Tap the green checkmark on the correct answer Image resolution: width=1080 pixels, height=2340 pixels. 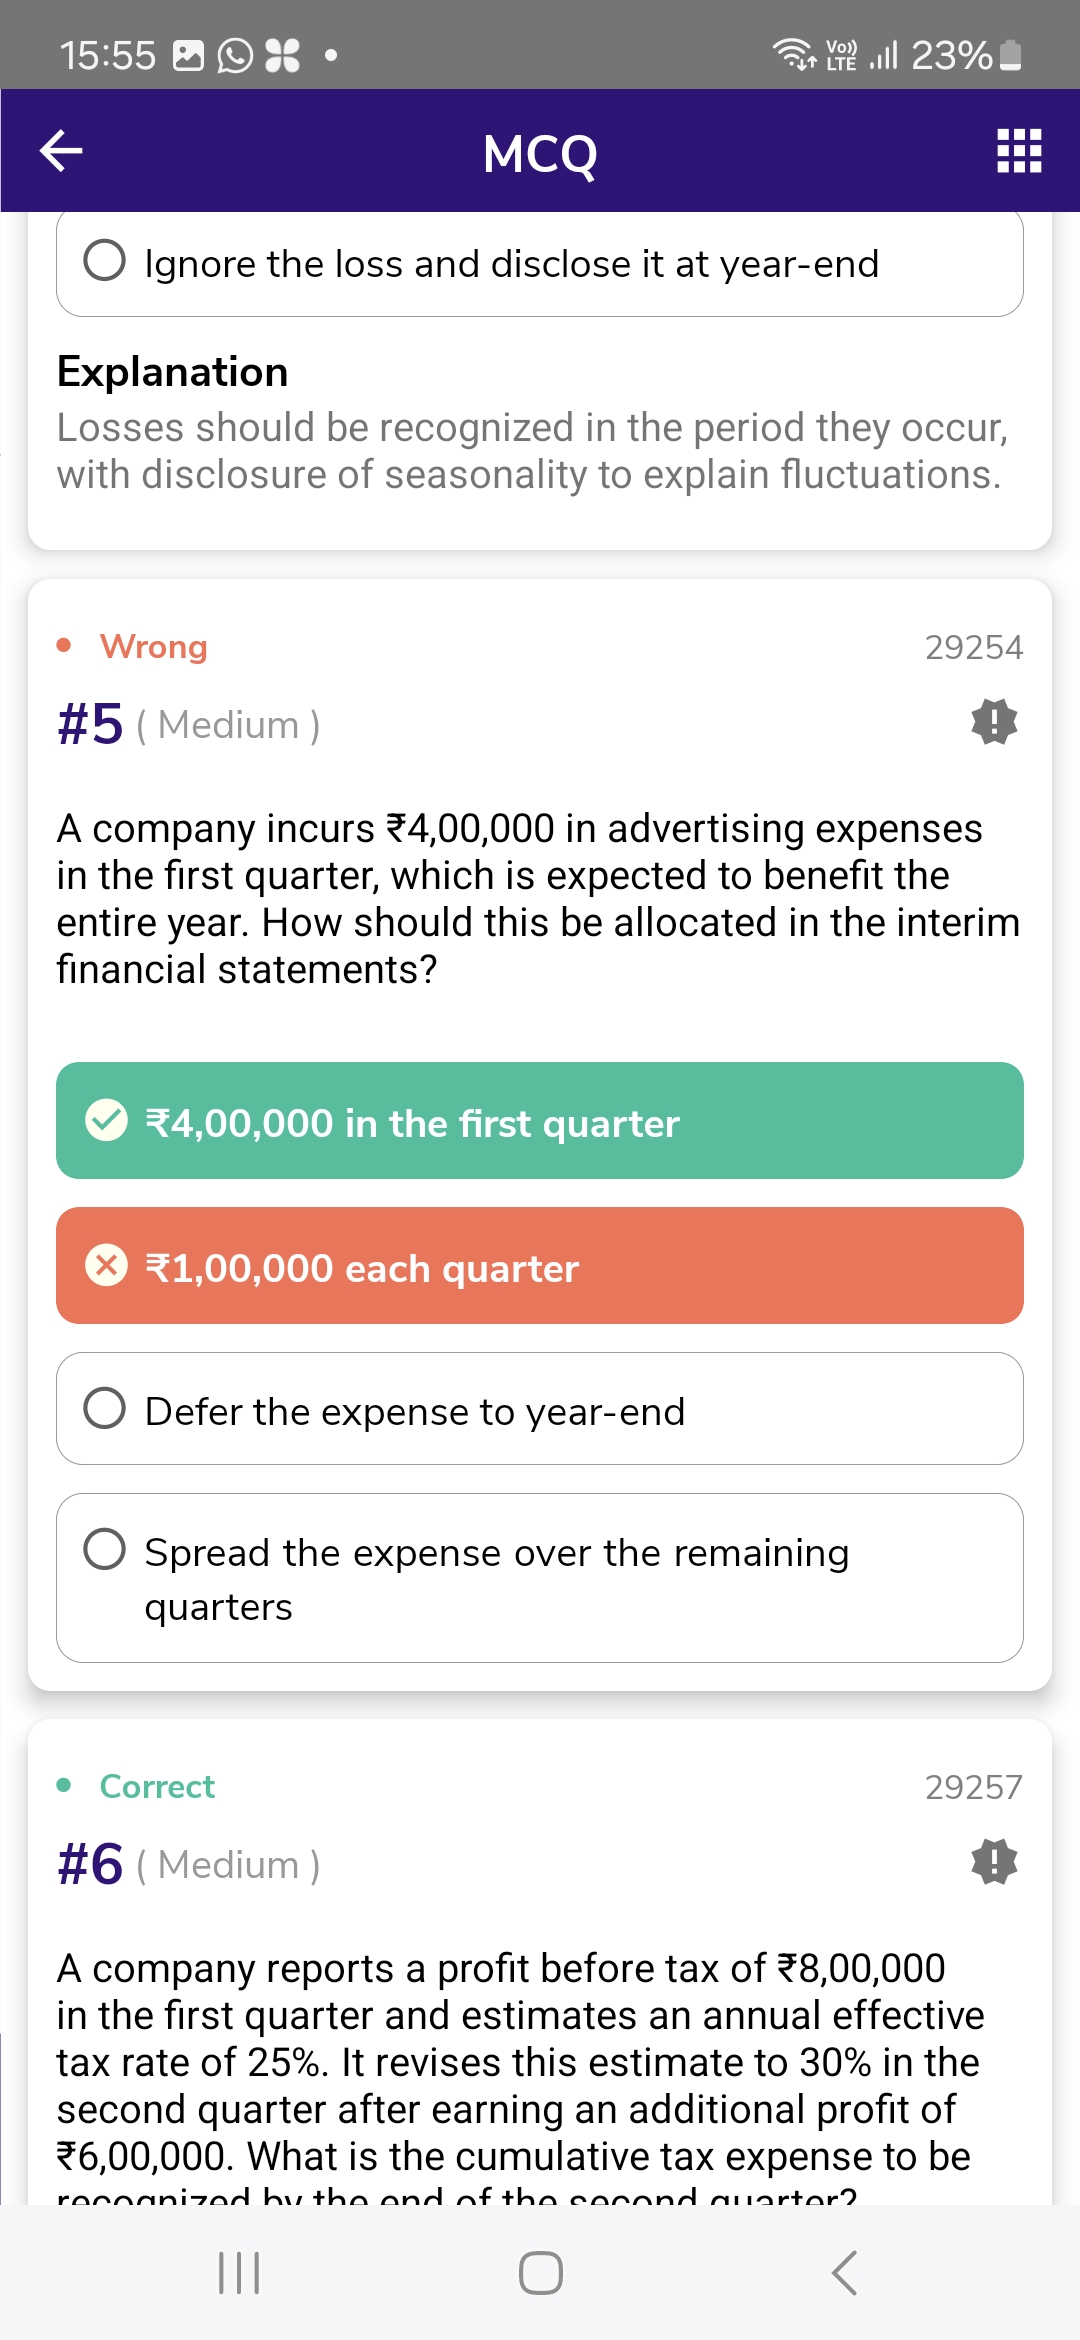pos(106,1120)
